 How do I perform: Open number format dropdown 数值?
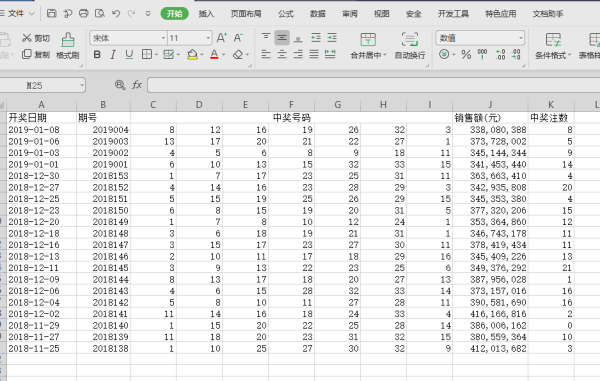(520, 38)
